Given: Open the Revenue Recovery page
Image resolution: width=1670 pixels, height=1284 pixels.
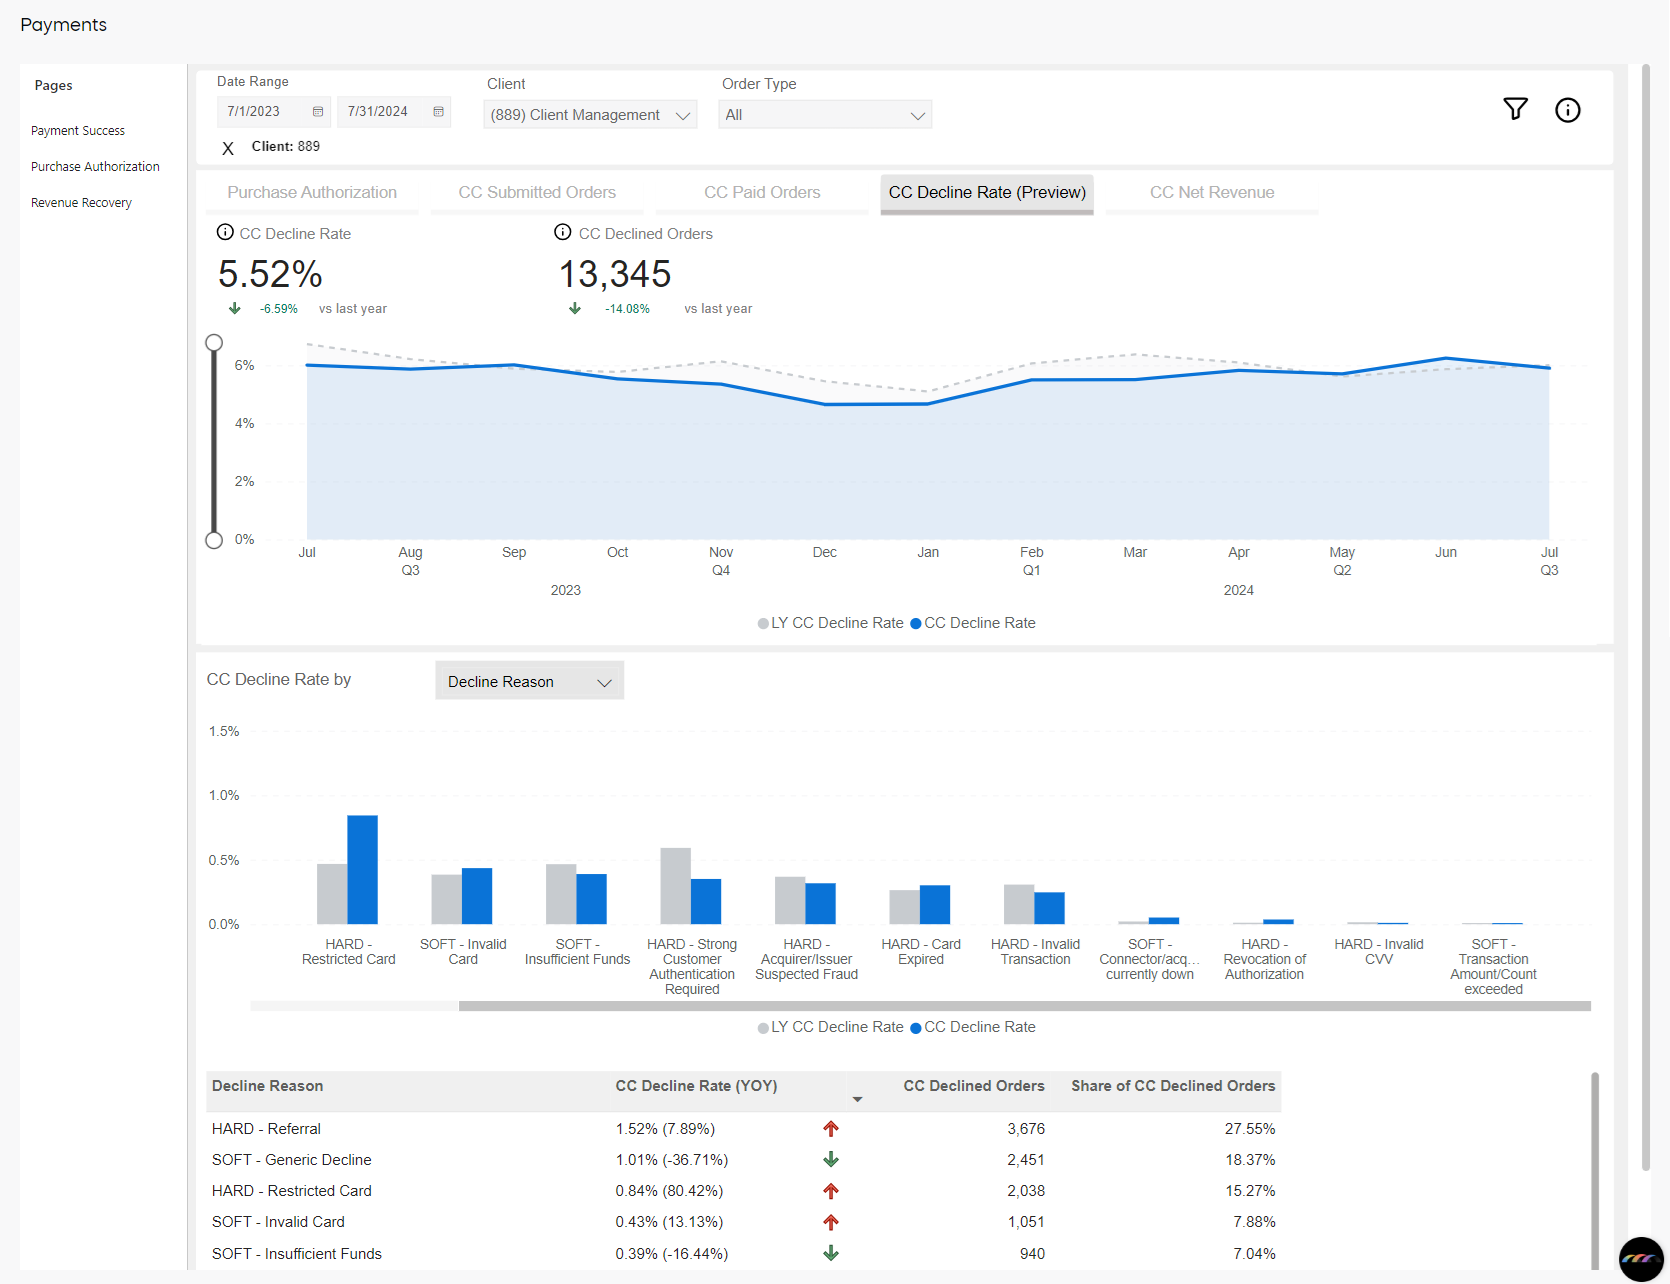Looking at the screenshot, I should (81, 203).
